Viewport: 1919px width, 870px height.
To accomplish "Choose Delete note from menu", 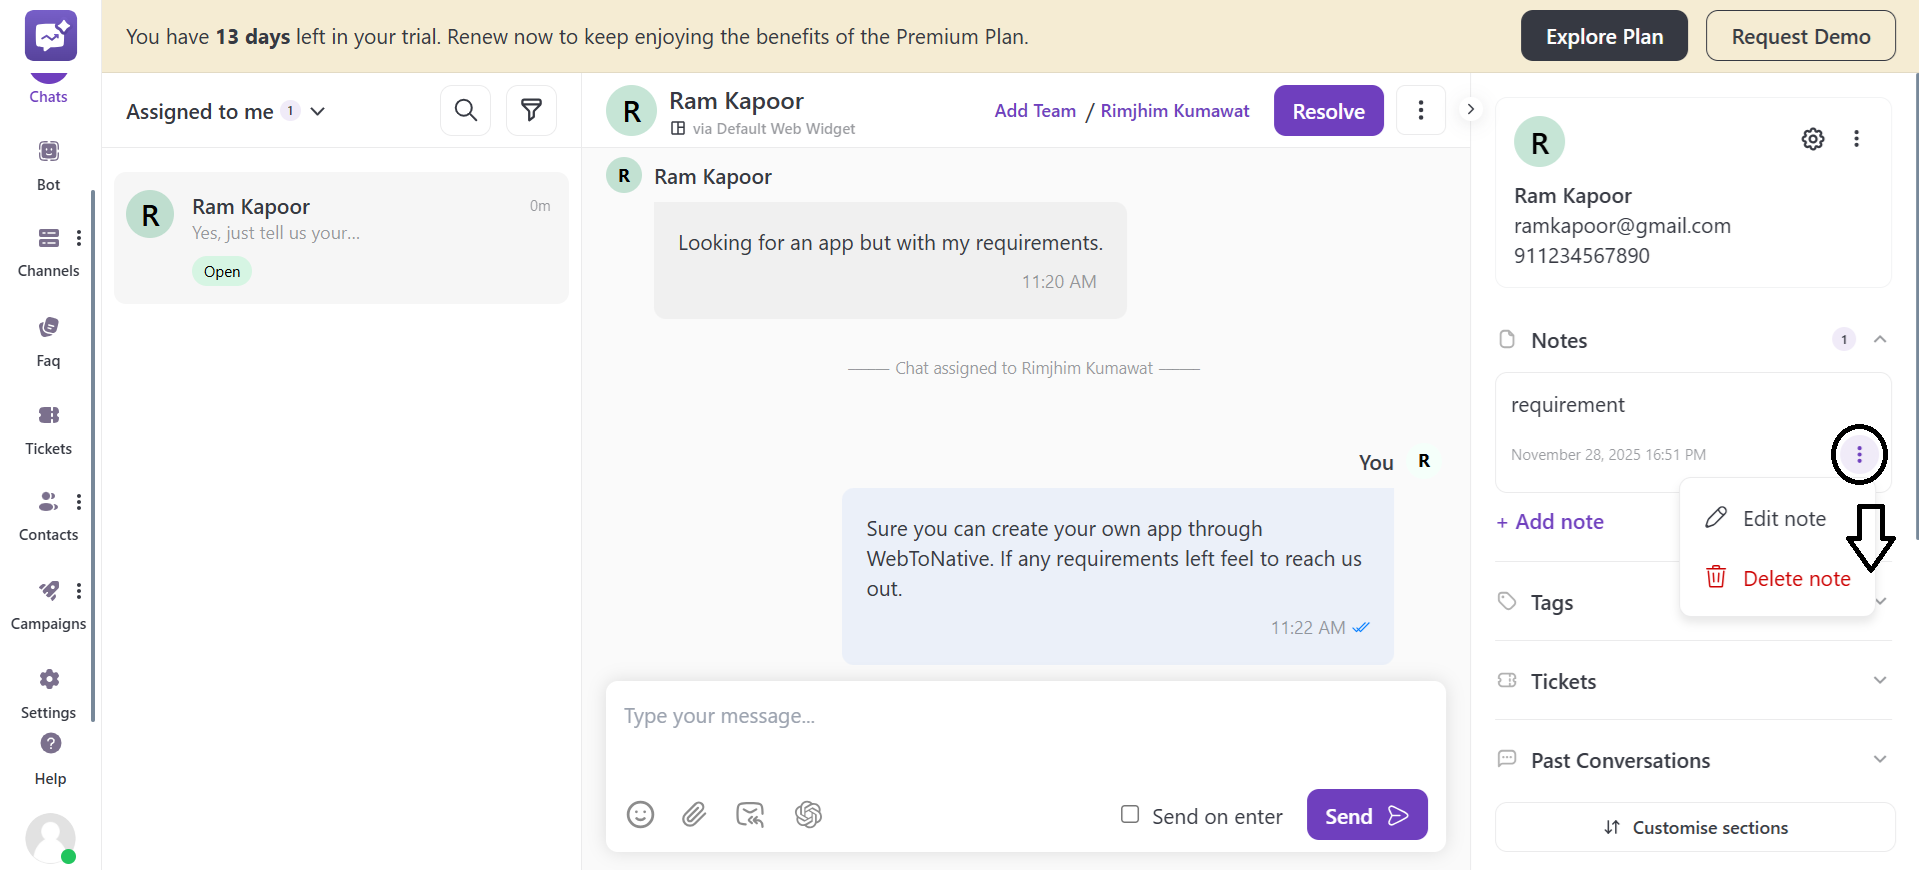I will pyautogui.click(x=1795, y=579).
